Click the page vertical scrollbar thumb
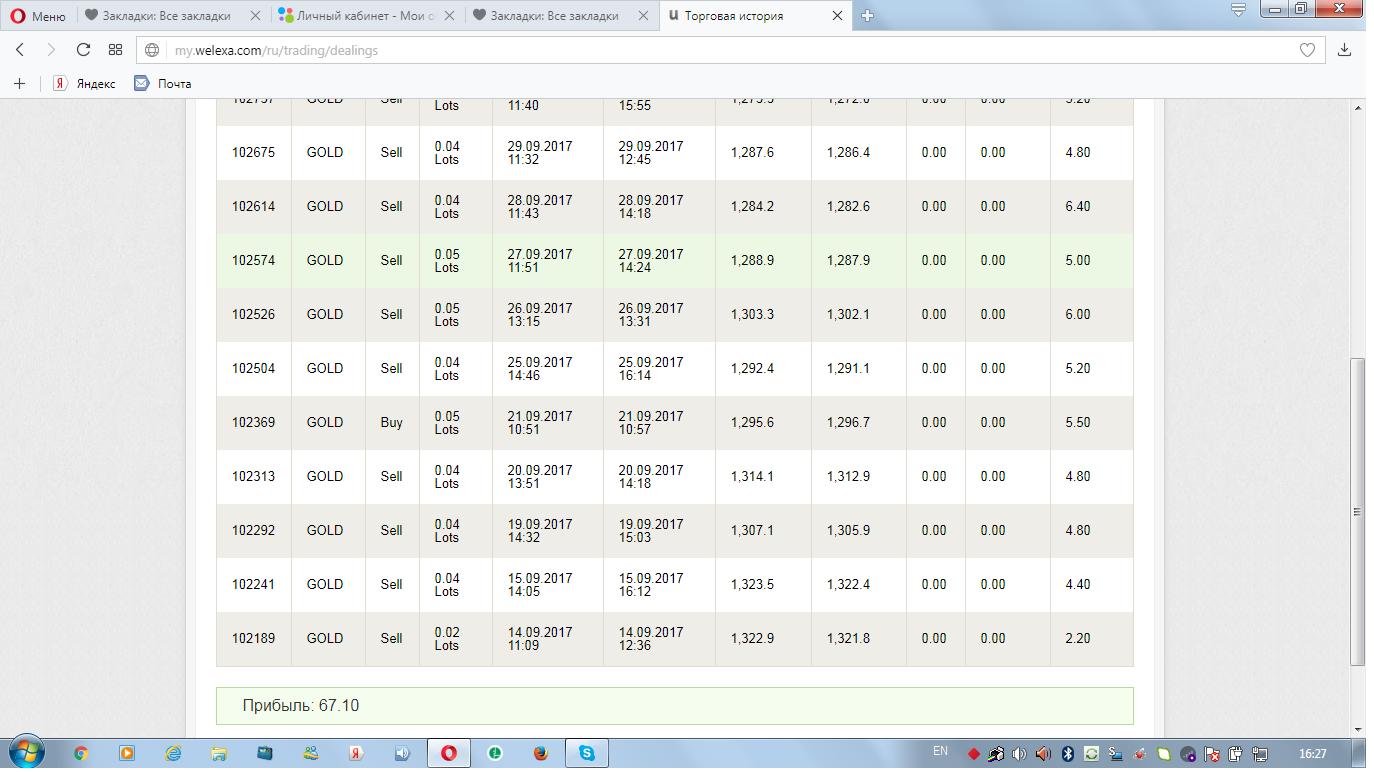This screenshot has height=772, width=1374. coord(1357,511)
